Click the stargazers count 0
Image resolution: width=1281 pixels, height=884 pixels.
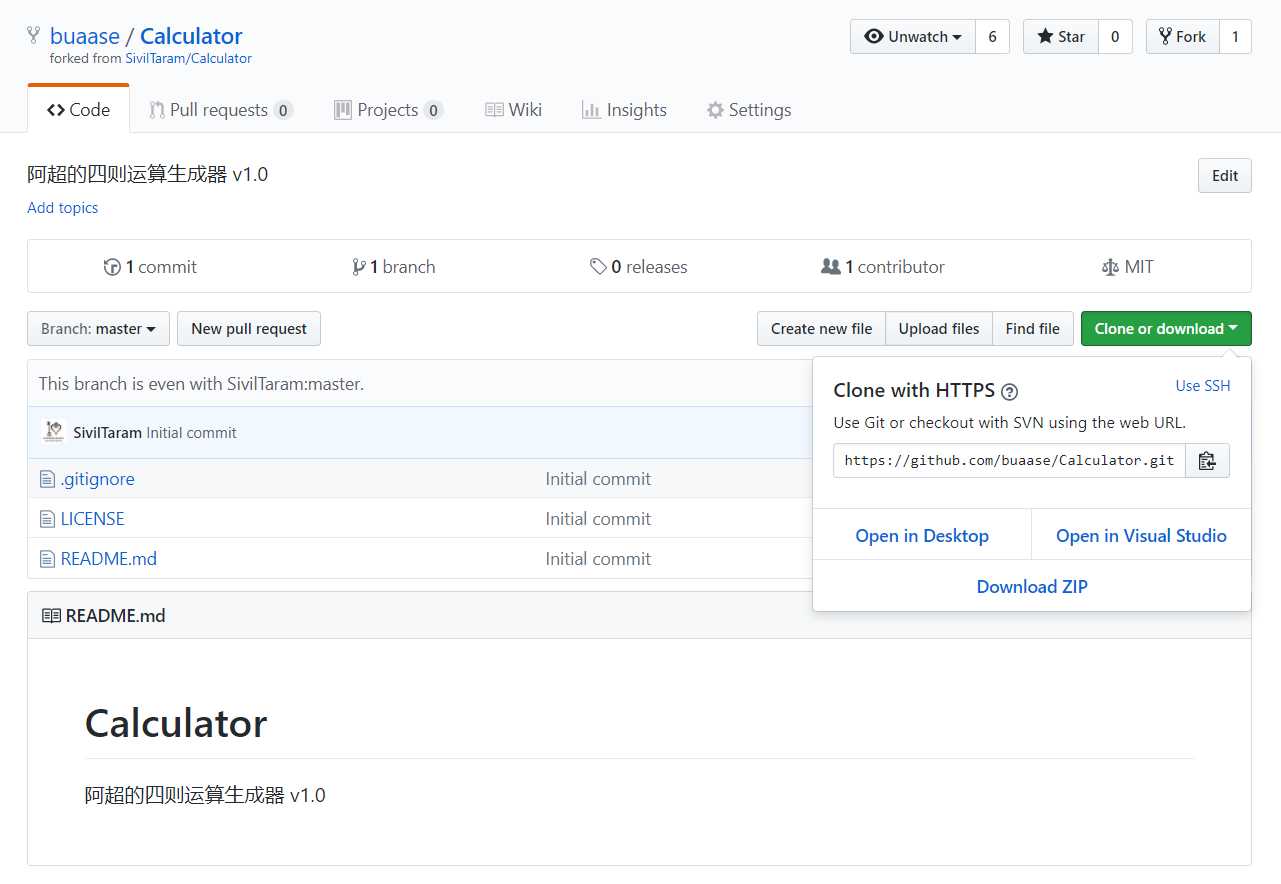click(x=1114, y=37)
